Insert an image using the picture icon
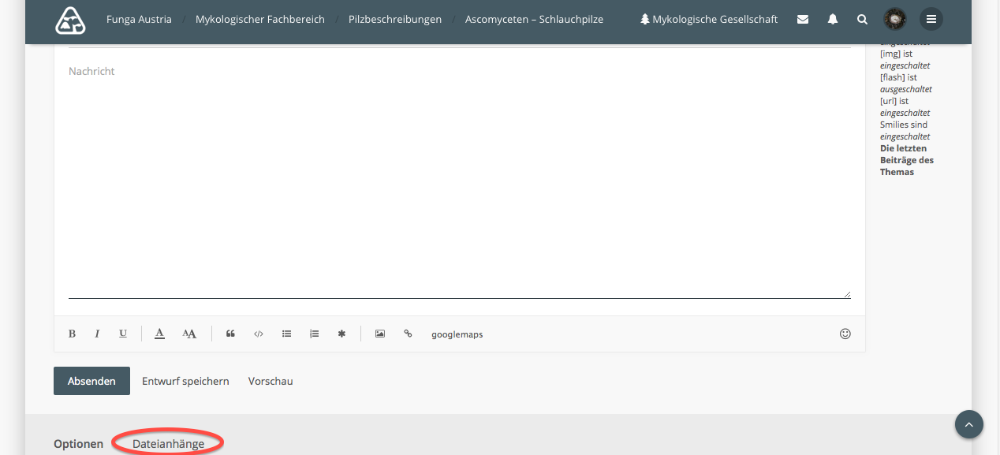The width and height of the screenshot is (1000, 455). click(x=380, y=334)
